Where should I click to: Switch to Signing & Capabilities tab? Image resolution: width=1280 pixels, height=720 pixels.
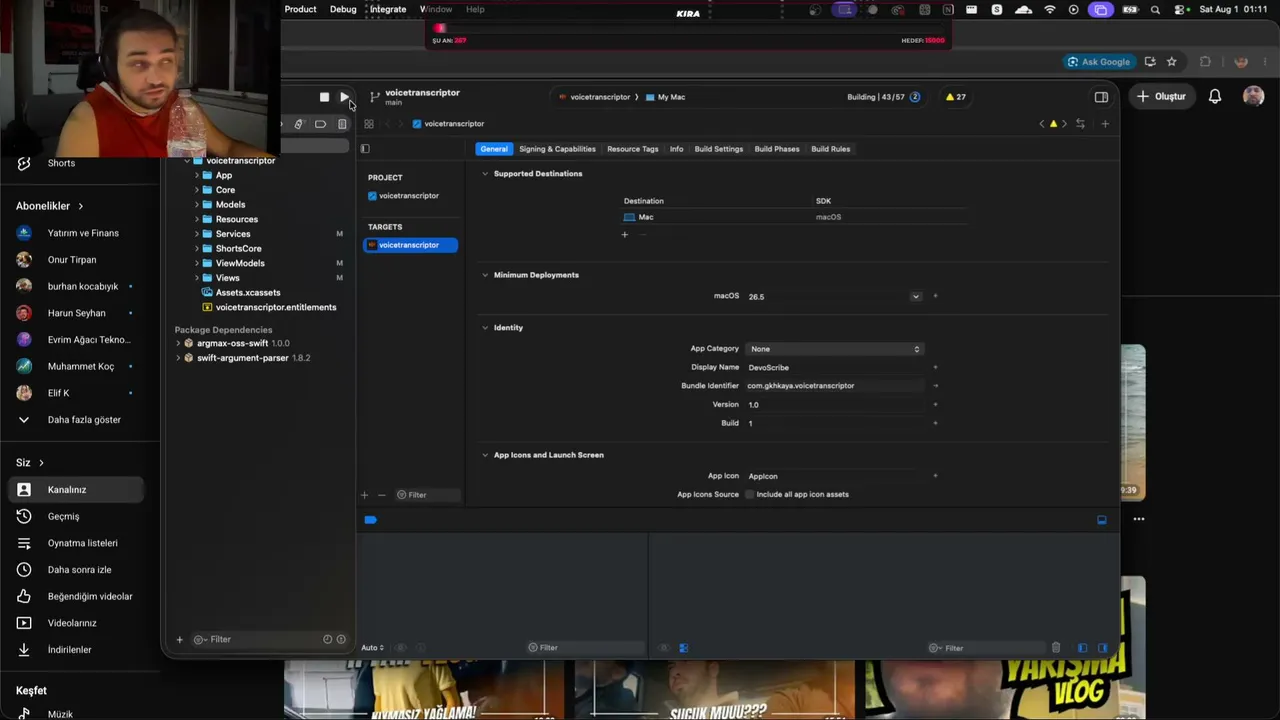click(x=557, y=149)
